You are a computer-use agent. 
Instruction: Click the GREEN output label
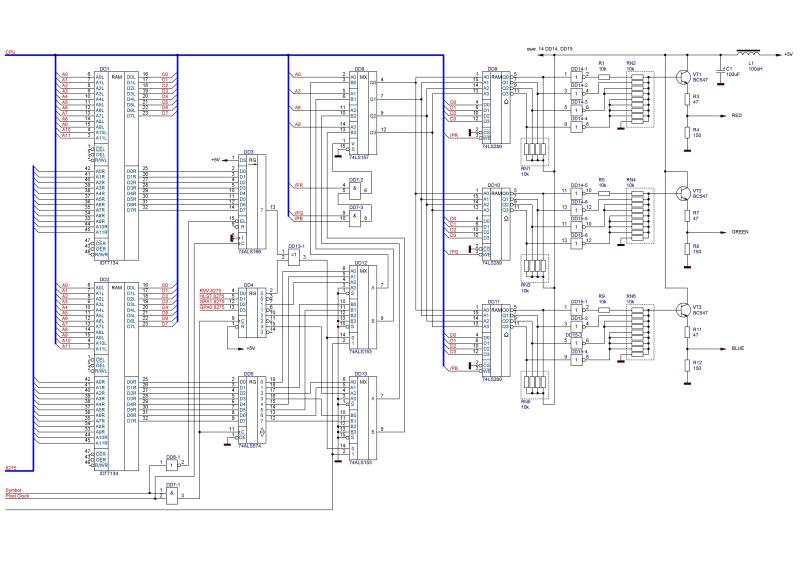coord(739,231)
